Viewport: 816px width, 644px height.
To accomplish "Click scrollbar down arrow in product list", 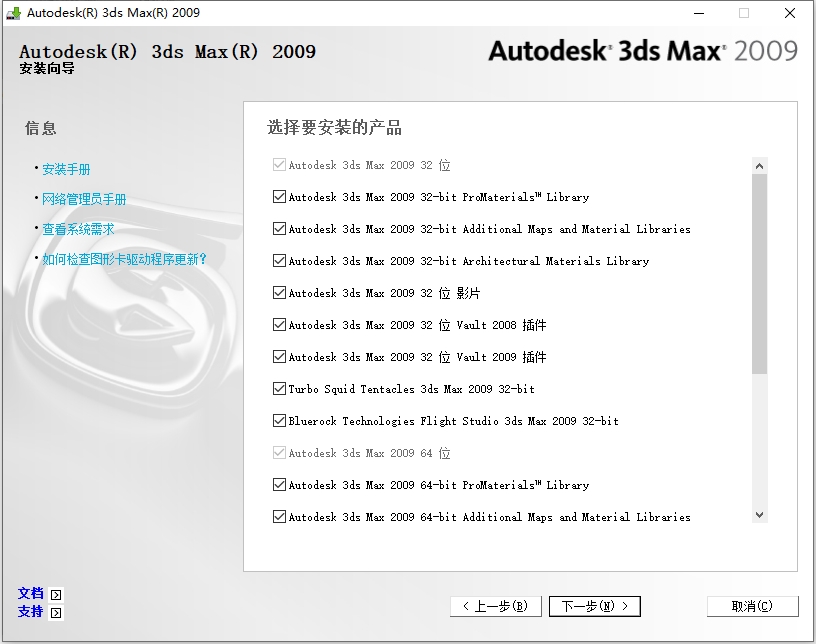I will [x=759, y=514].
